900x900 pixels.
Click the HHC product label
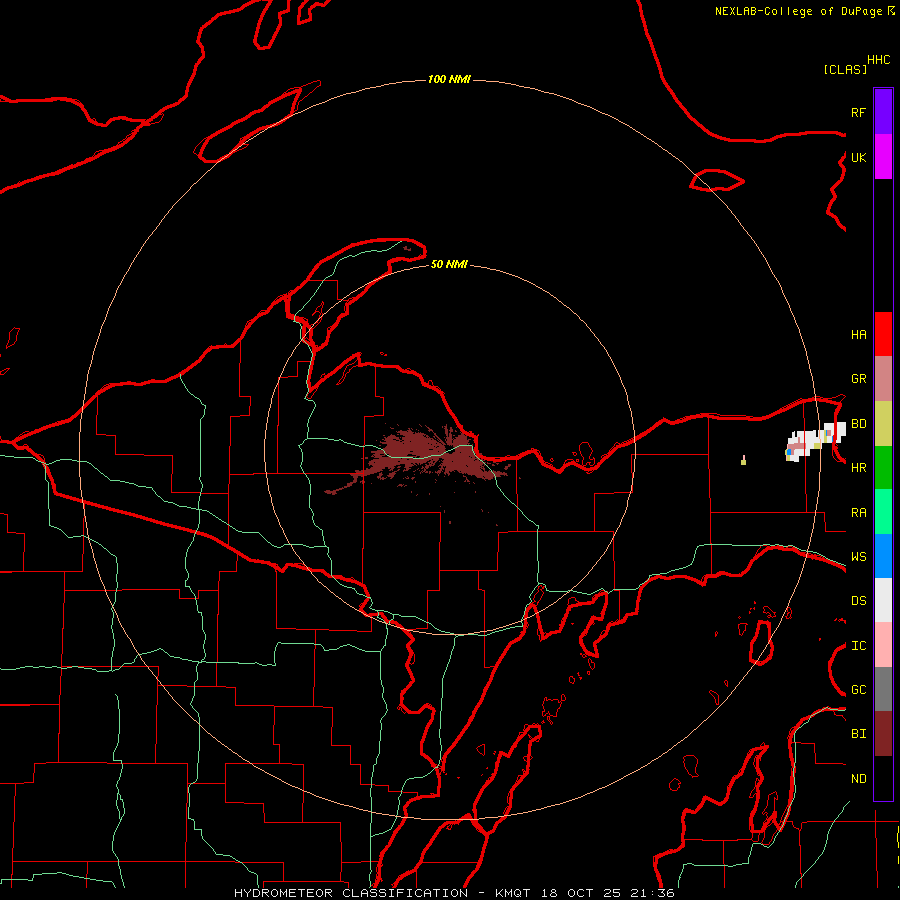point(878,60)
